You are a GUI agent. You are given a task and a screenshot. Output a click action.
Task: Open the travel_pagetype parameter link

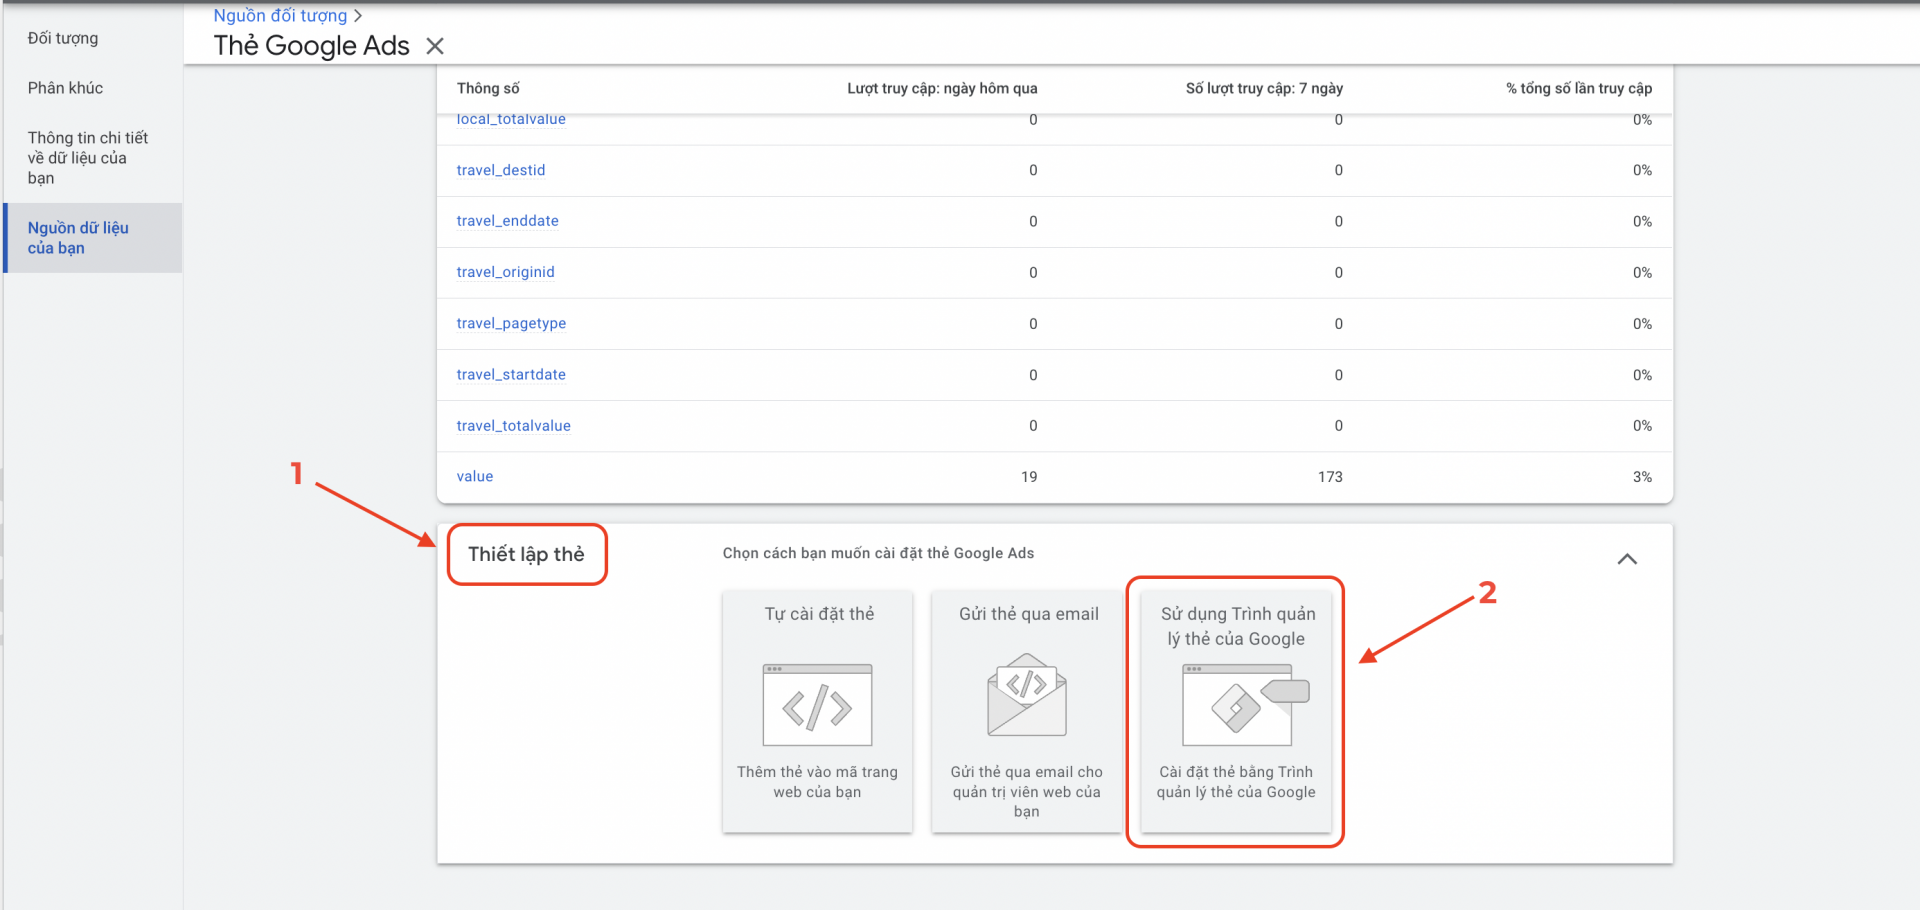point(511,323)
